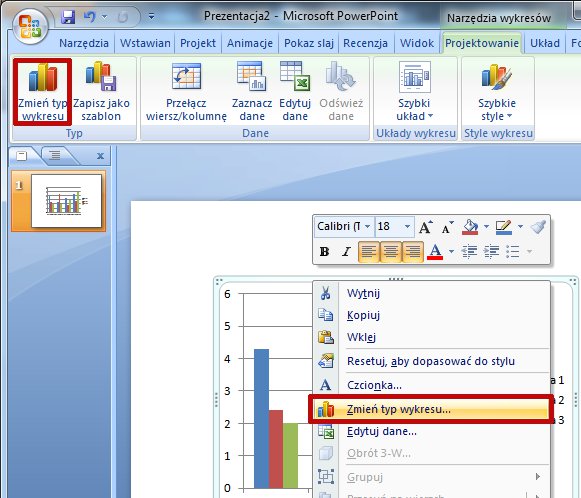Click the Redo icon in quick access
The height and width of the screenshot is (498, 581).
pos(123,17)
